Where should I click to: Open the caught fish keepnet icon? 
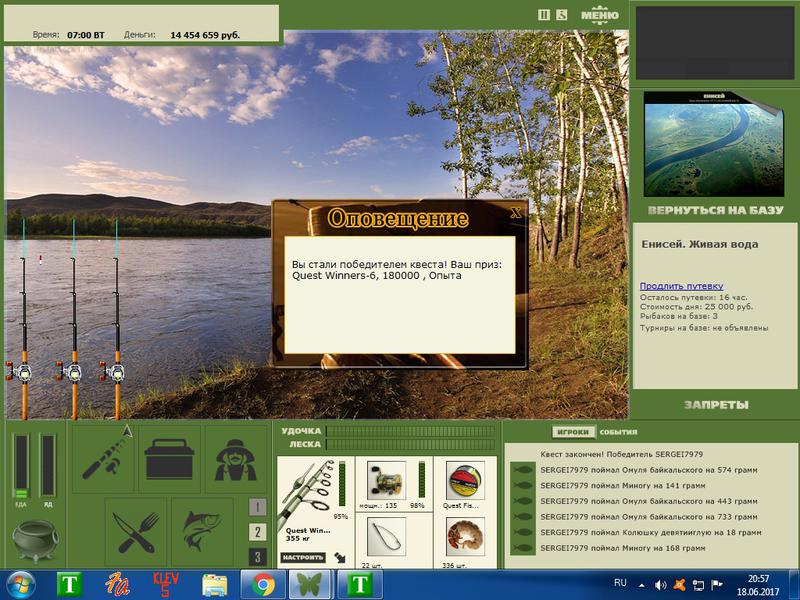point(202,532)
